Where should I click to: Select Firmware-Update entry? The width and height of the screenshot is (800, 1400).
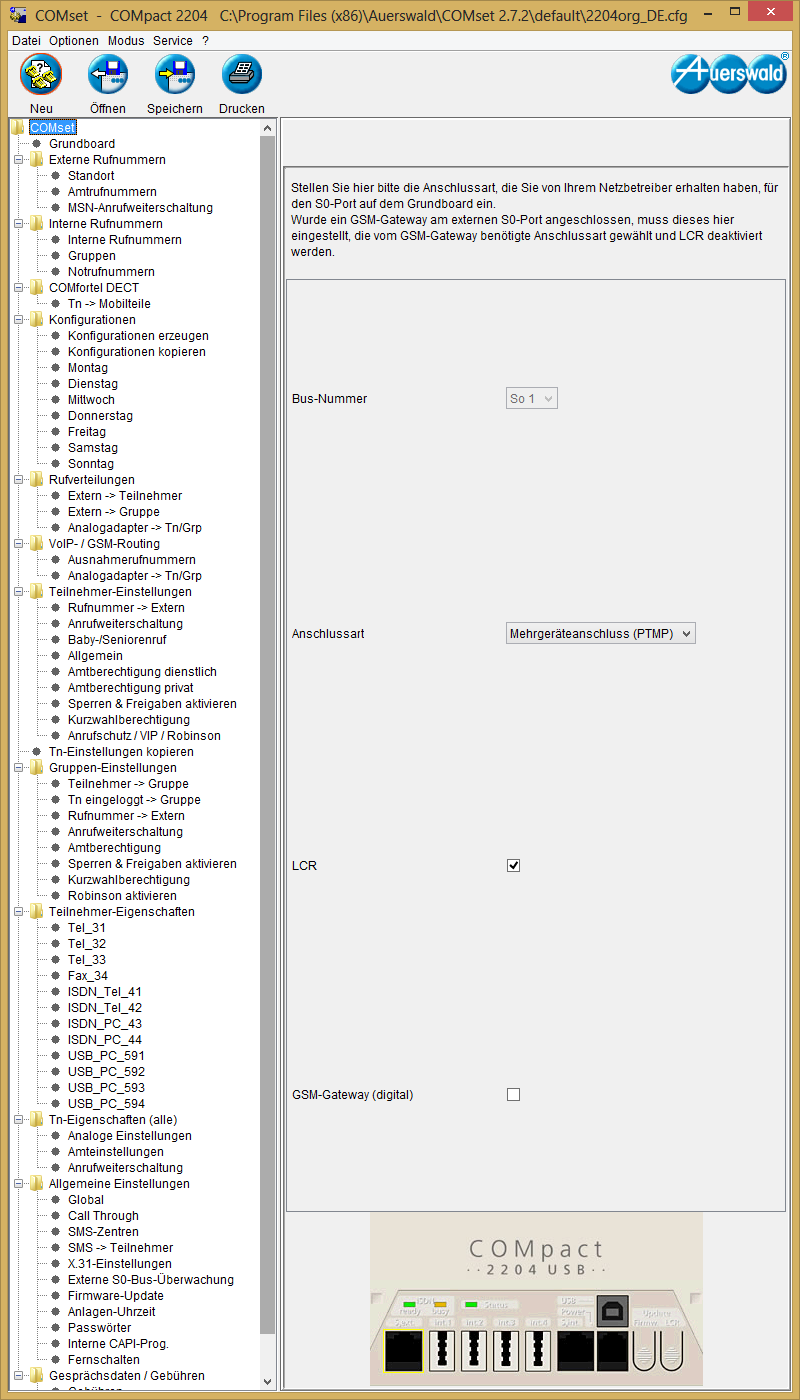116,1296
